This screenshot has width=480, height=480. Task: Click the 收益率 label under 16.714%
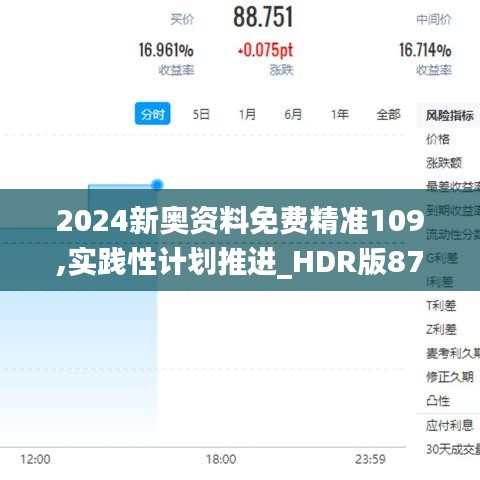point(434,70)
